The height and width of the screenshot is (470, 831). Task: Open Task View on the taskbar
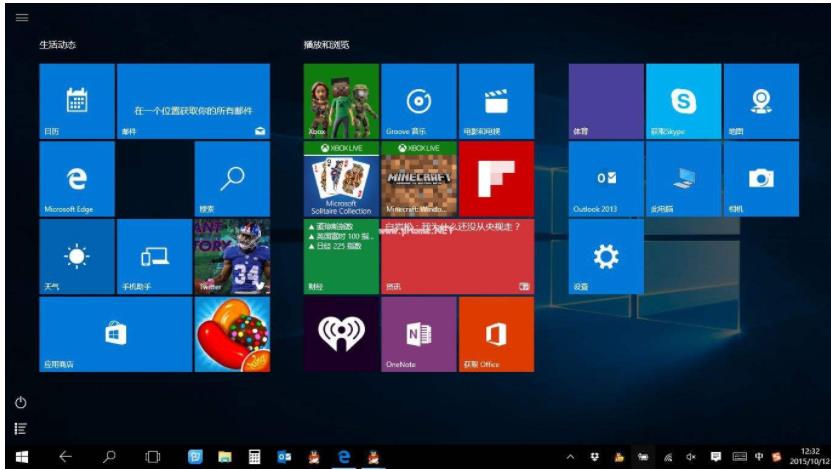[153, 457]
